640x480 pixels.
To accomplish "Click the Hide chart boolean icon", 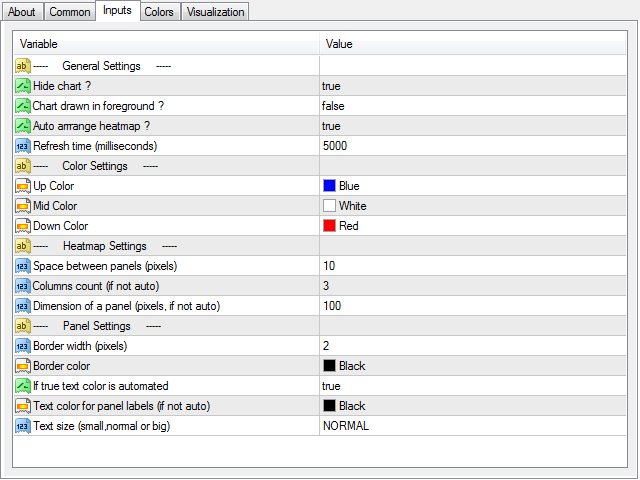I will click(23, 86).
